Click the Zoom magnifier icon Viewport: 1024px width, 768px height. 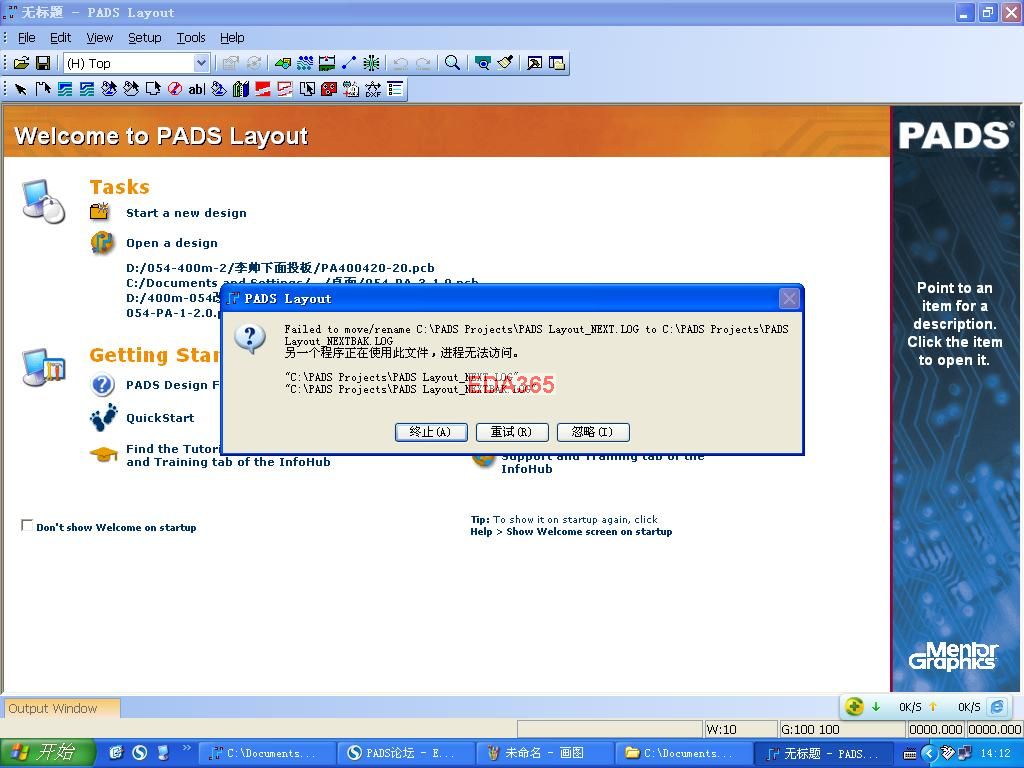point(452,63)
